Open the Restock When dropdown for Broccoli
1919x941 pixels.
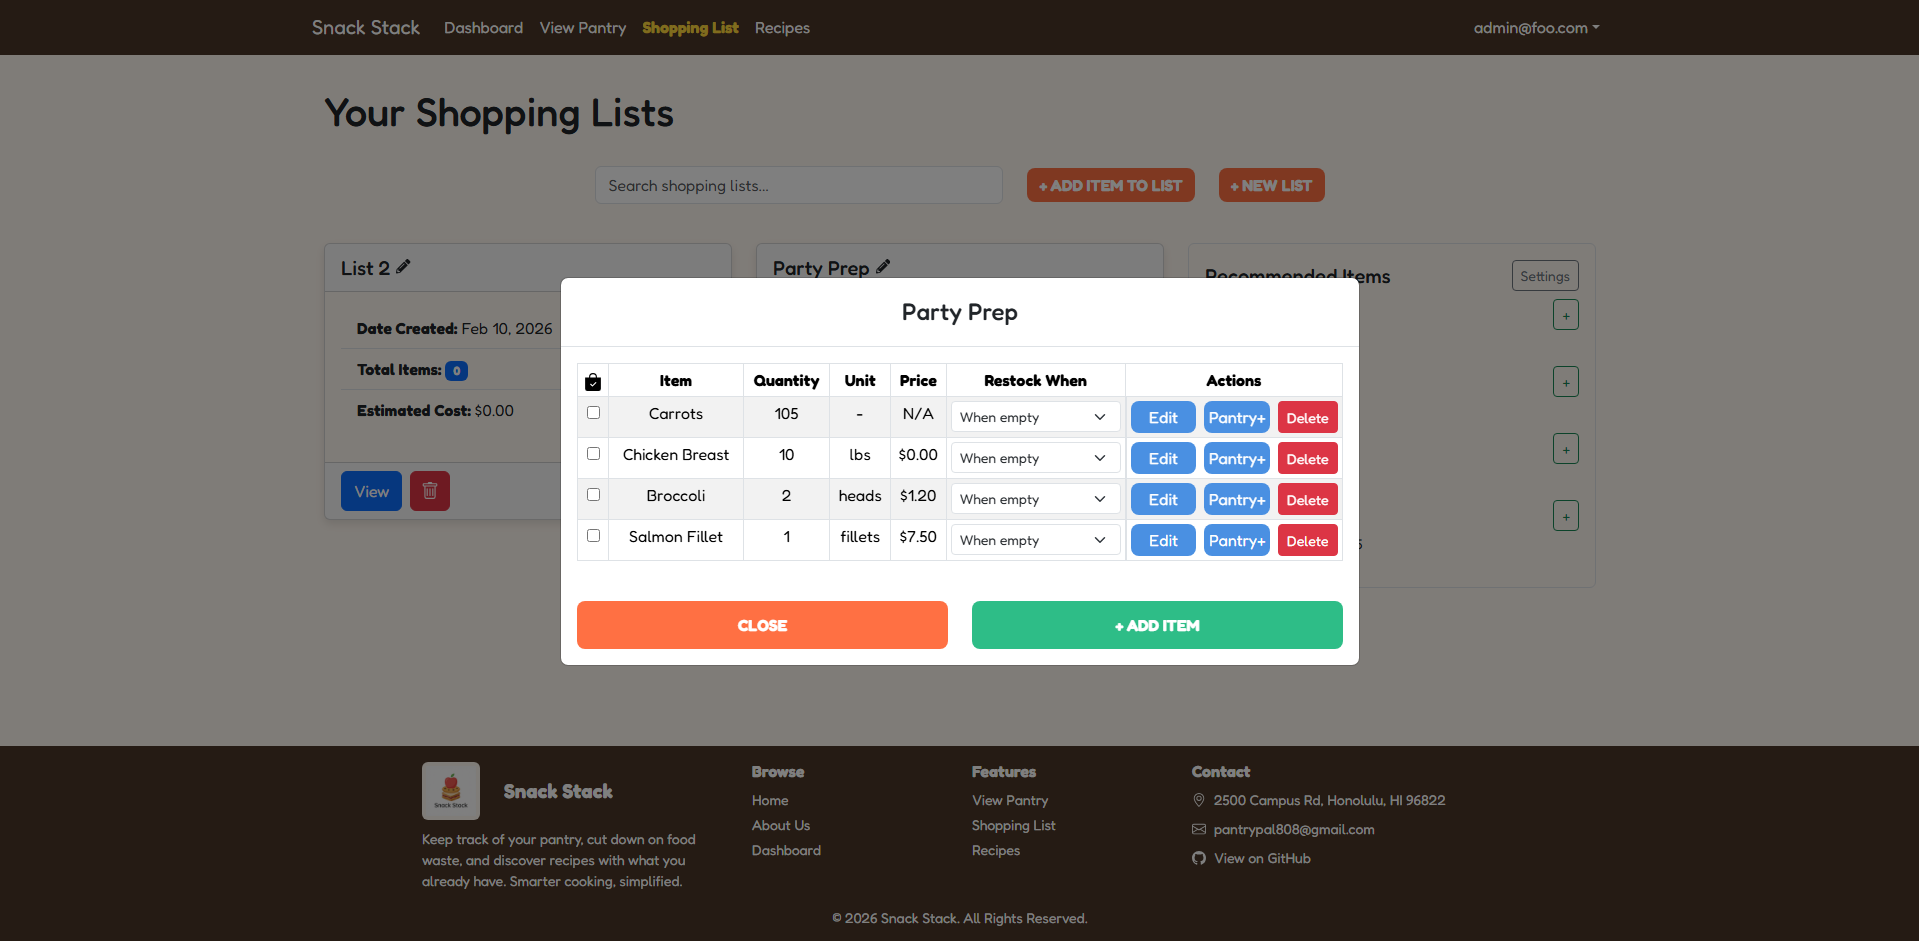pyautogui.click(x=1035, y=498)
